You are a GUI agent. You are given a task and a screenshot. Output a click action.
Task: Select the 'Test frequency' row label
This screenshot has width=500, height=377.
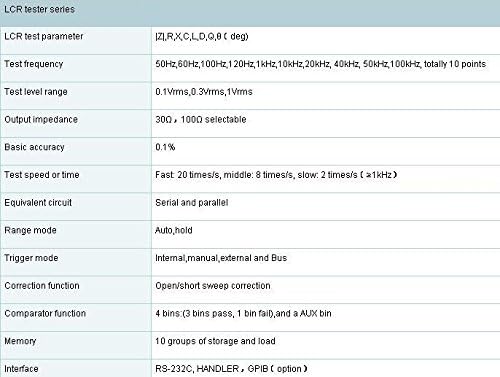[34, 64]
